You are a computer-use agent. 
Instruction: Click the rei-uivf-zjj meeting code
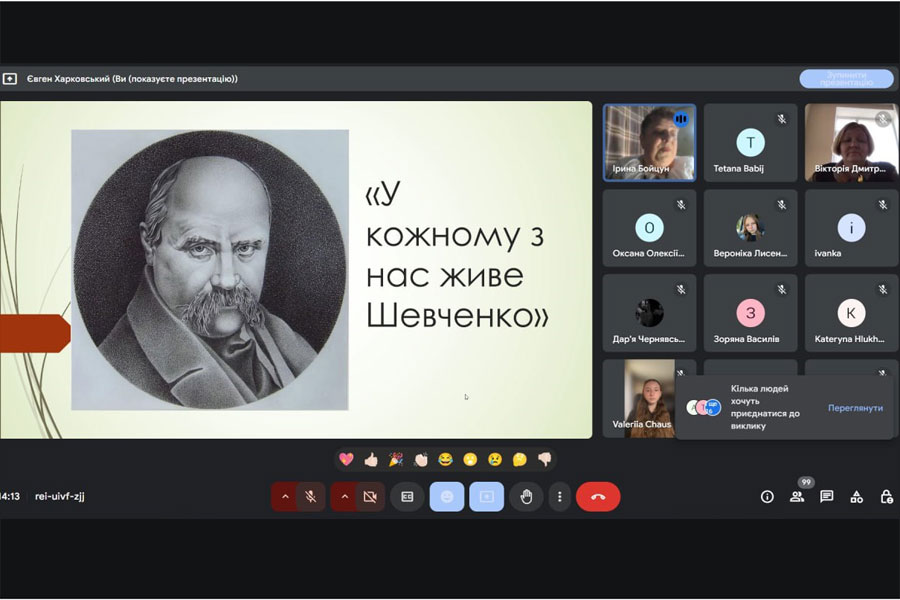pos(60,497)
